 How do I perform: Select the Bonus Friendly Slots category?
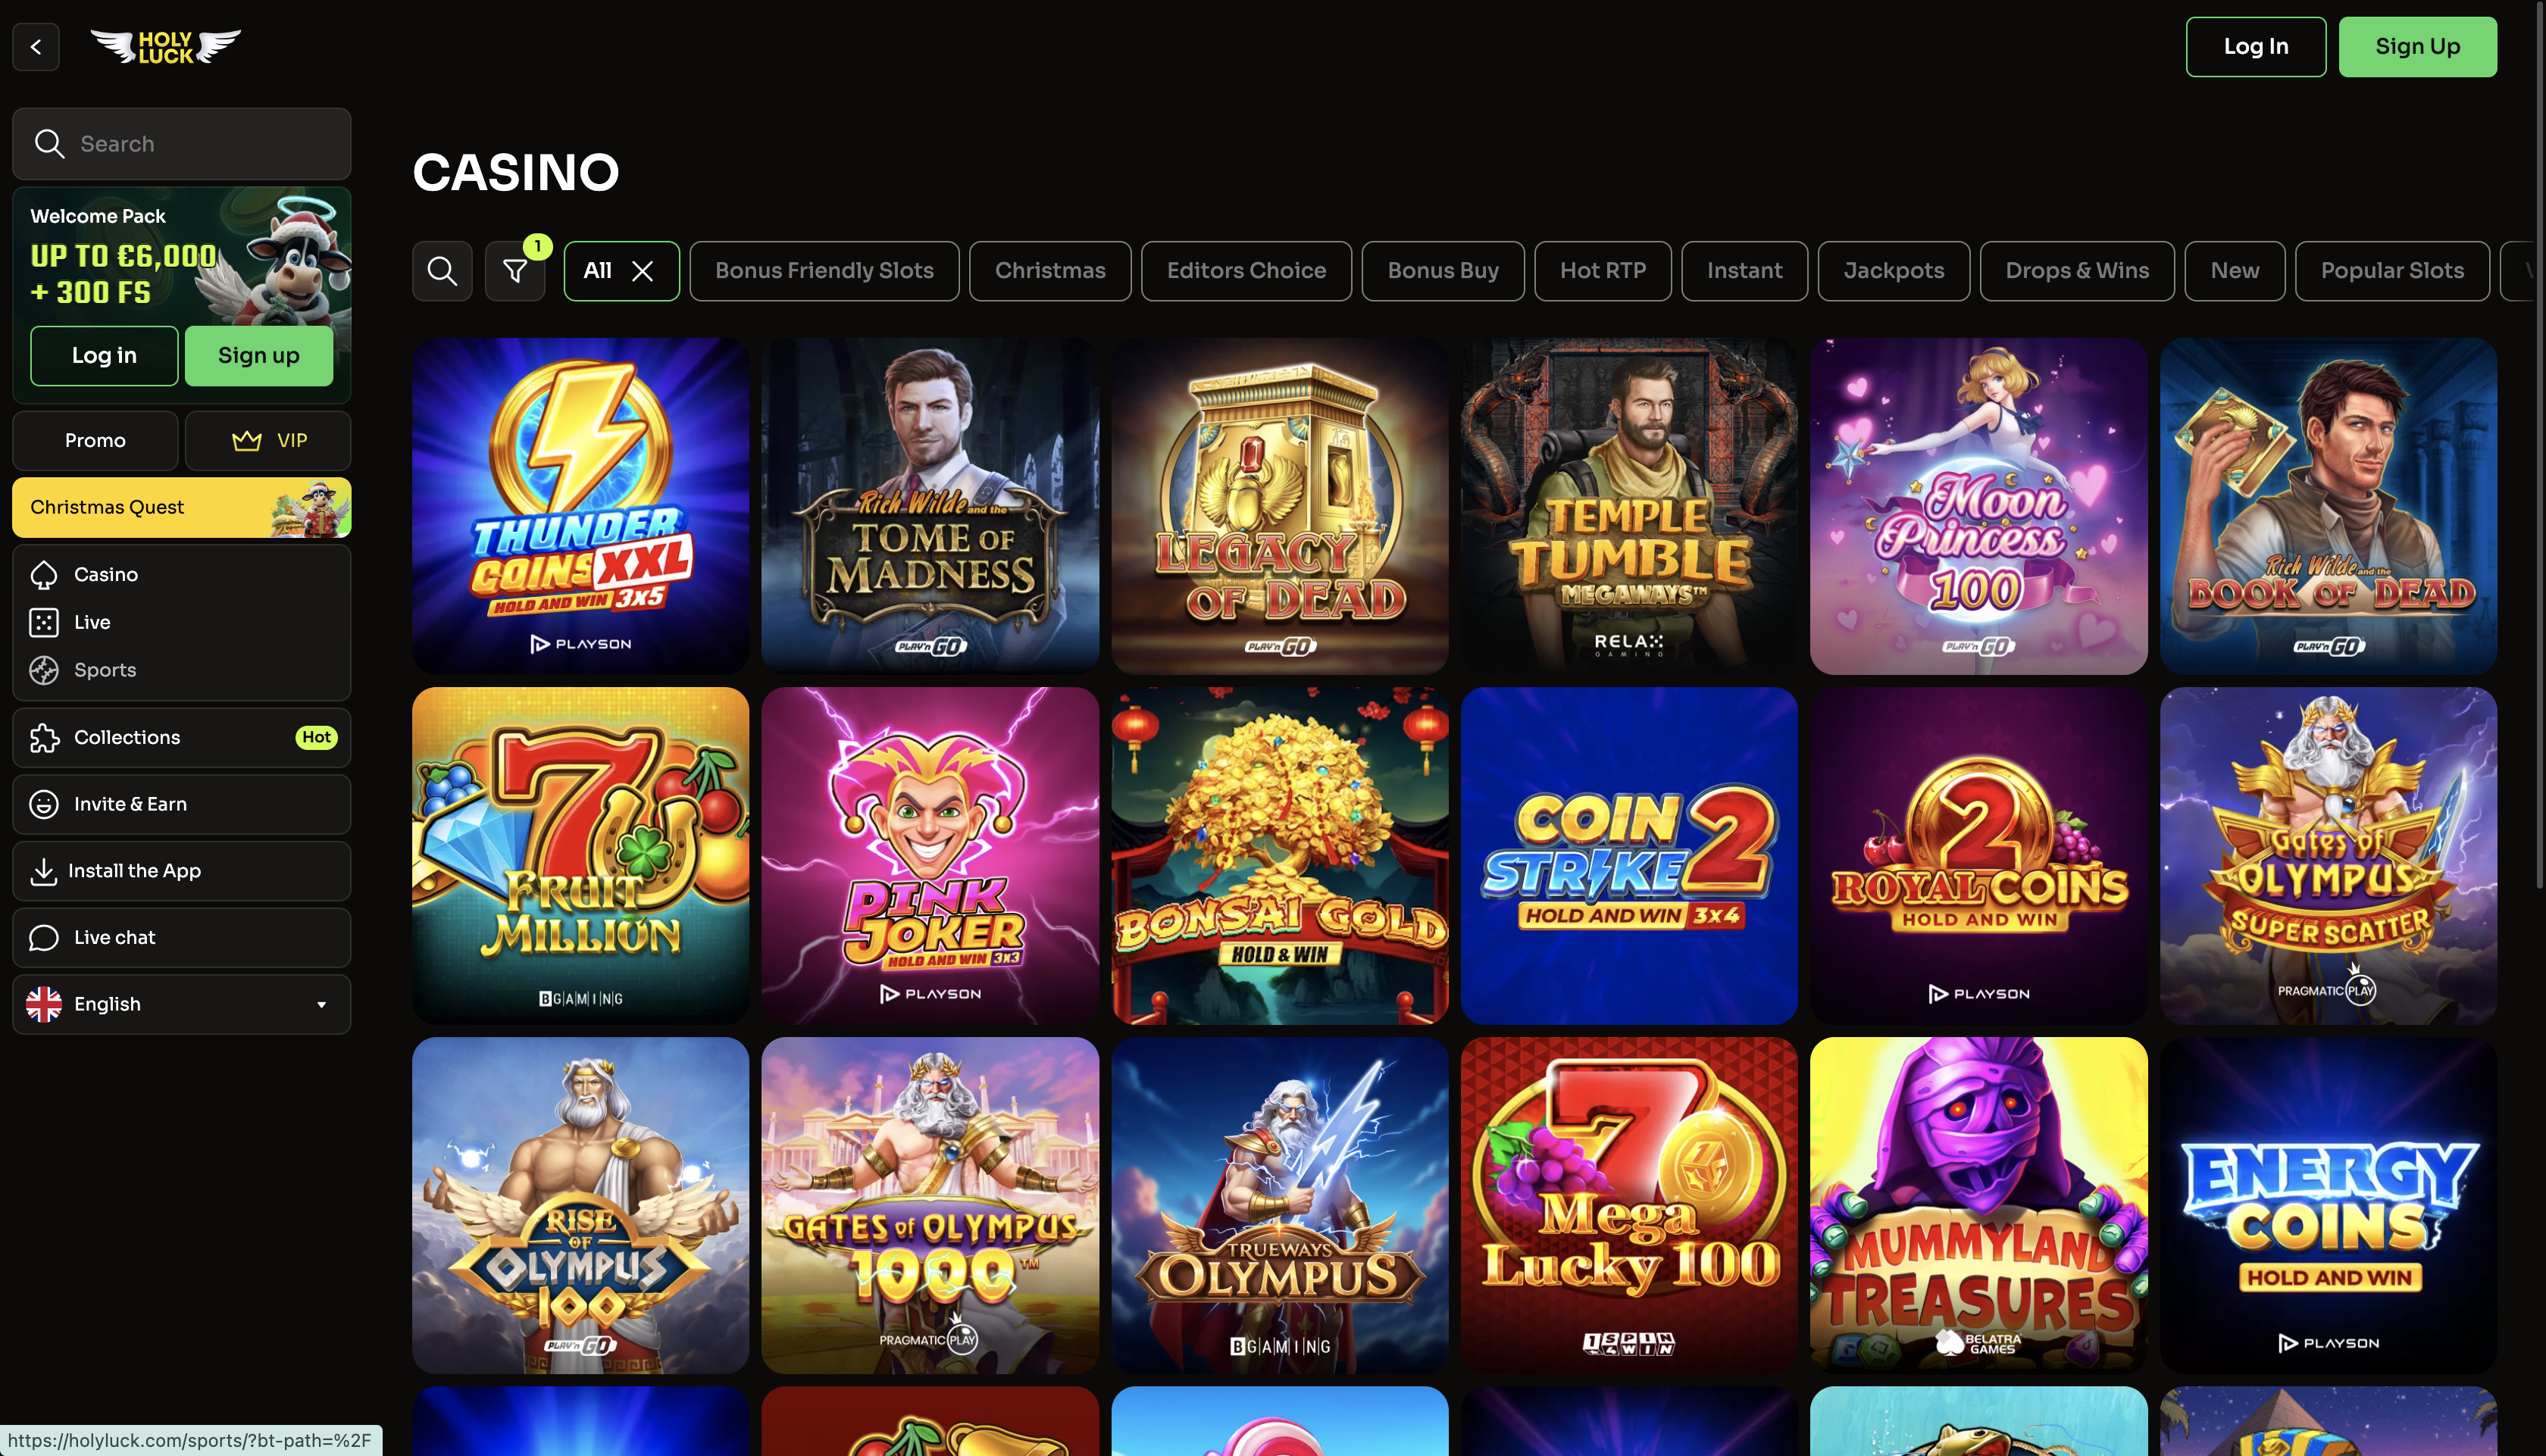824,270
